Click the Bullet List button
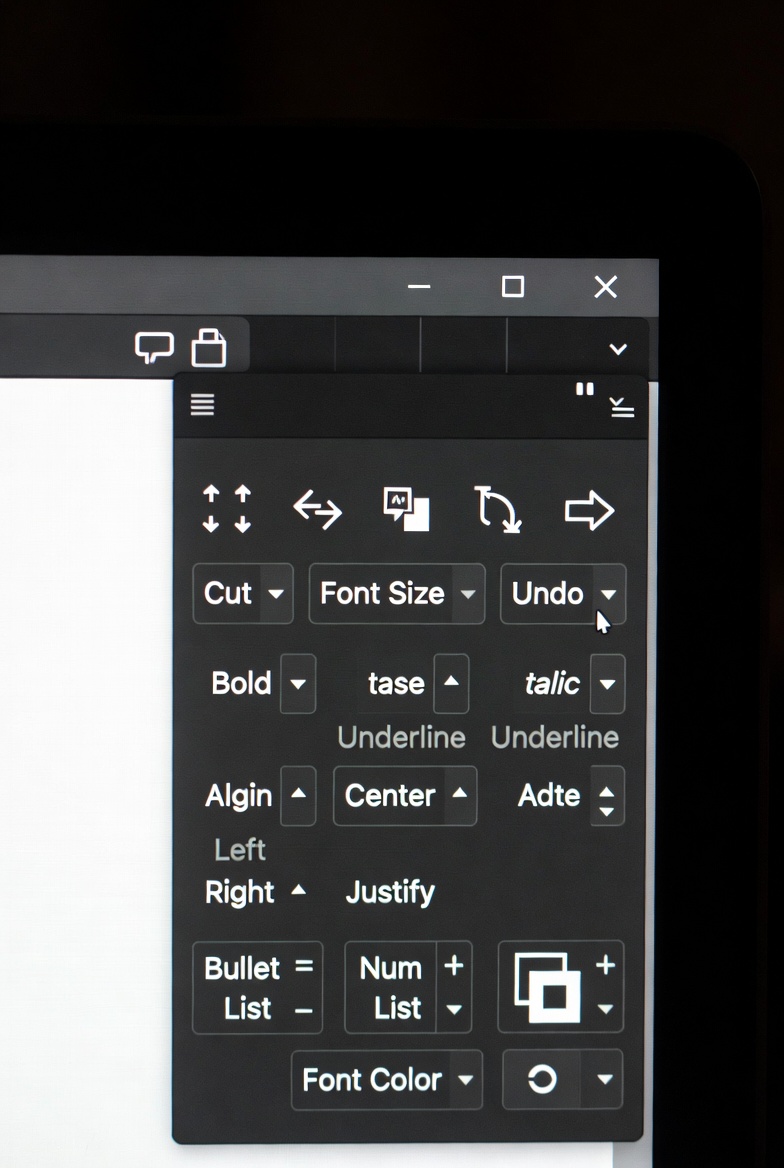Viewport: 784px width, 1168px height. point(242,988)
